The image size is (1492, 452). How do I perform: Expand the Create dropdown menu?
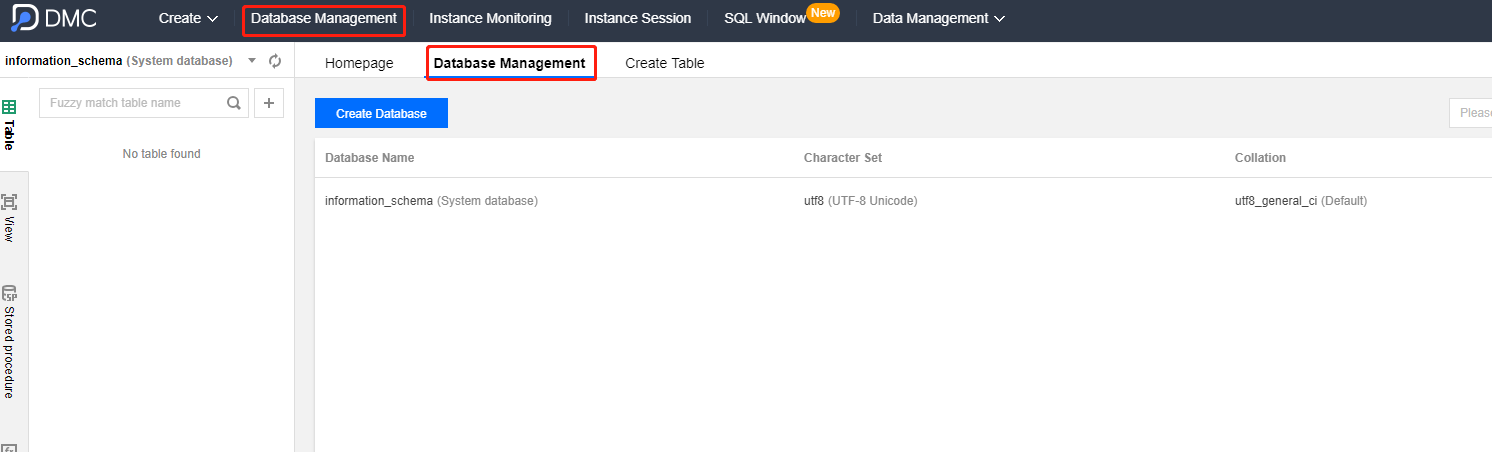tap(188, 18)
